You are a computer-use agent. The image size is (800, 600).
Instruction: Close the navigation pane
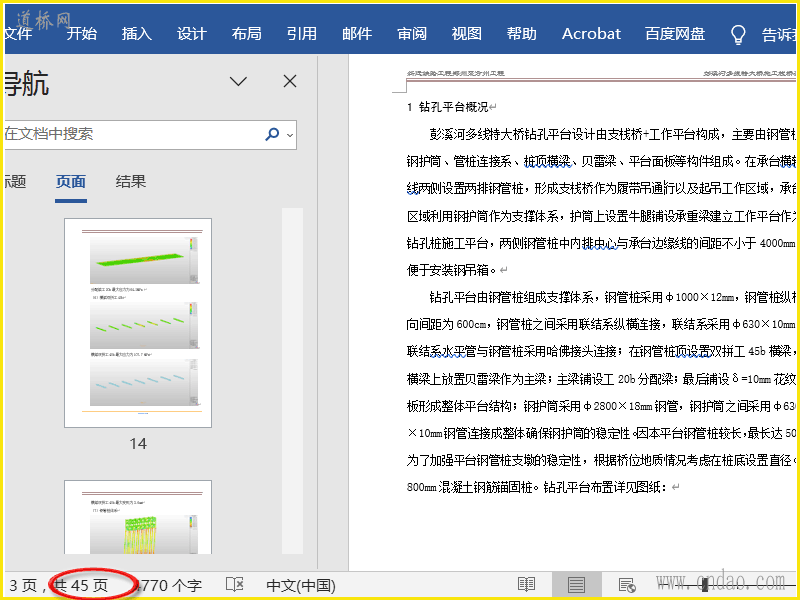290,81
